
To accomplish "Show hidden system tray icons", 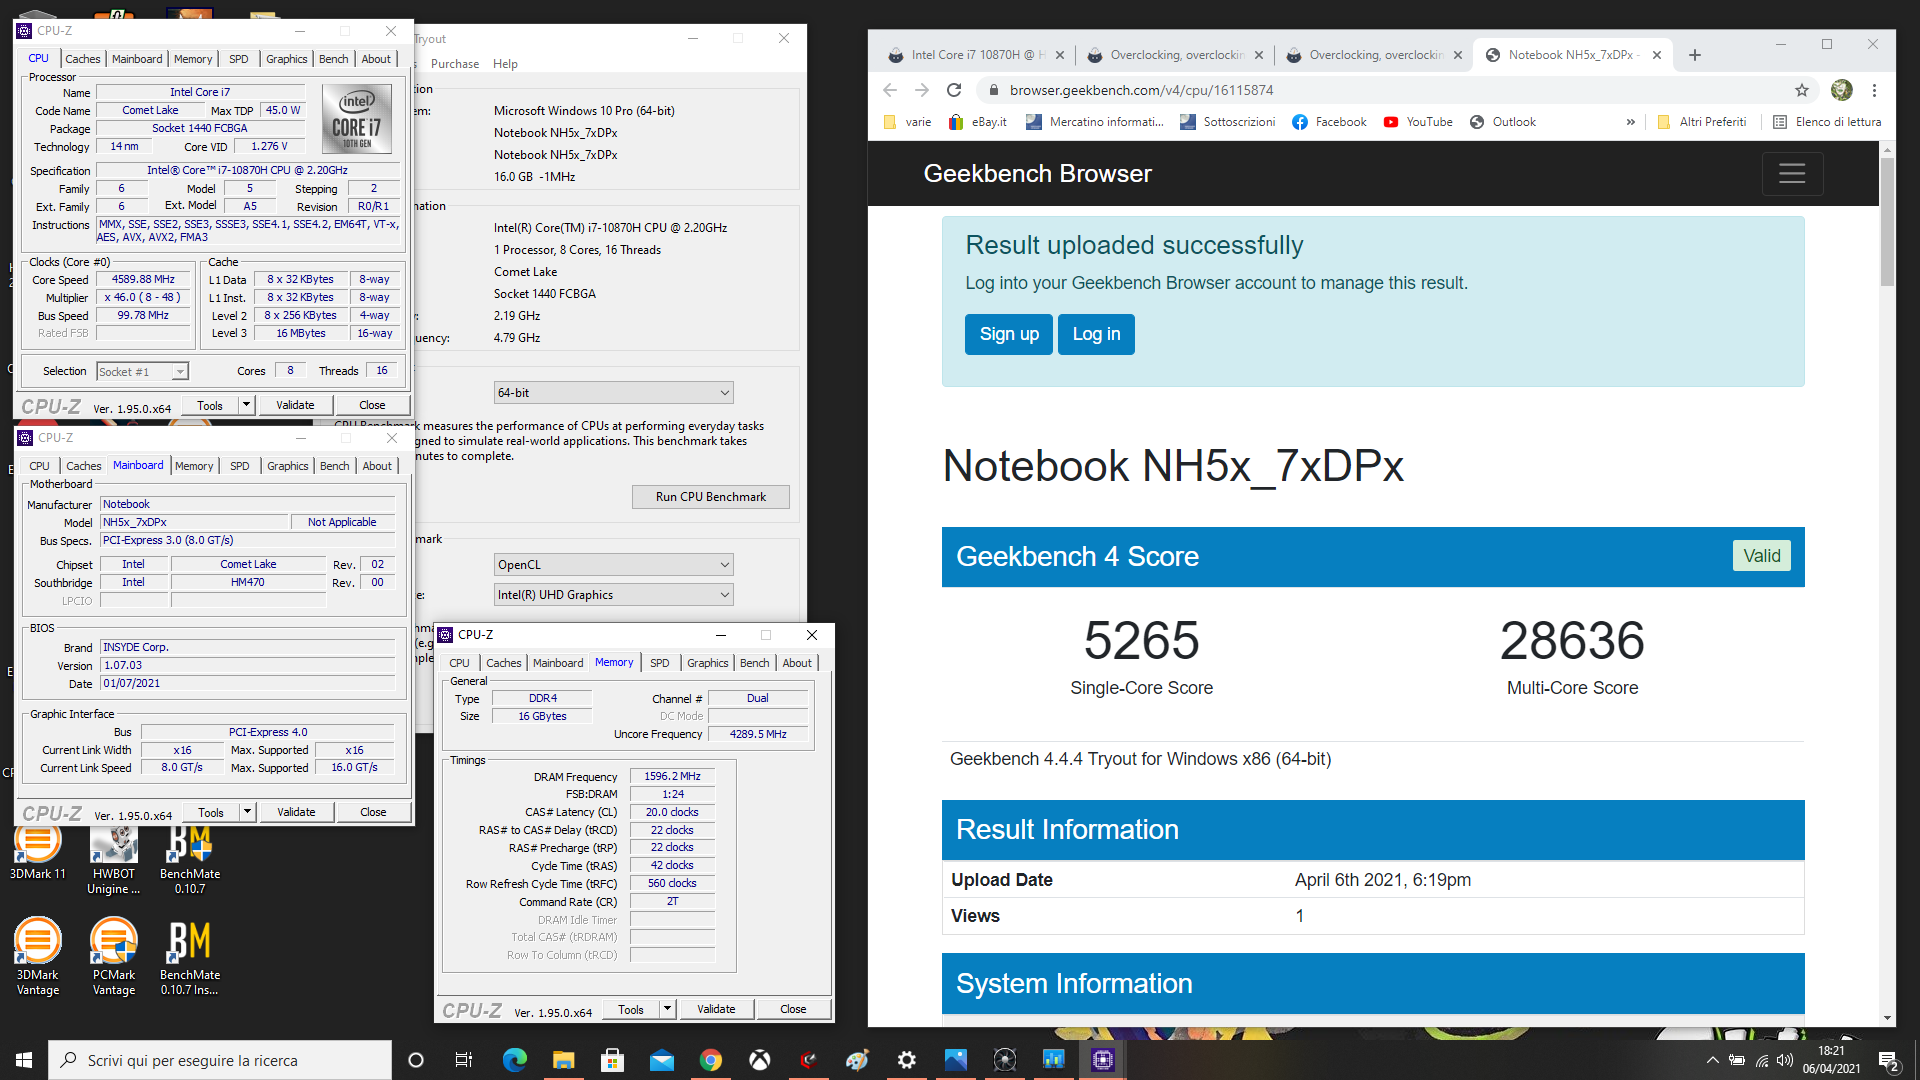I will coord(1713,1060).
